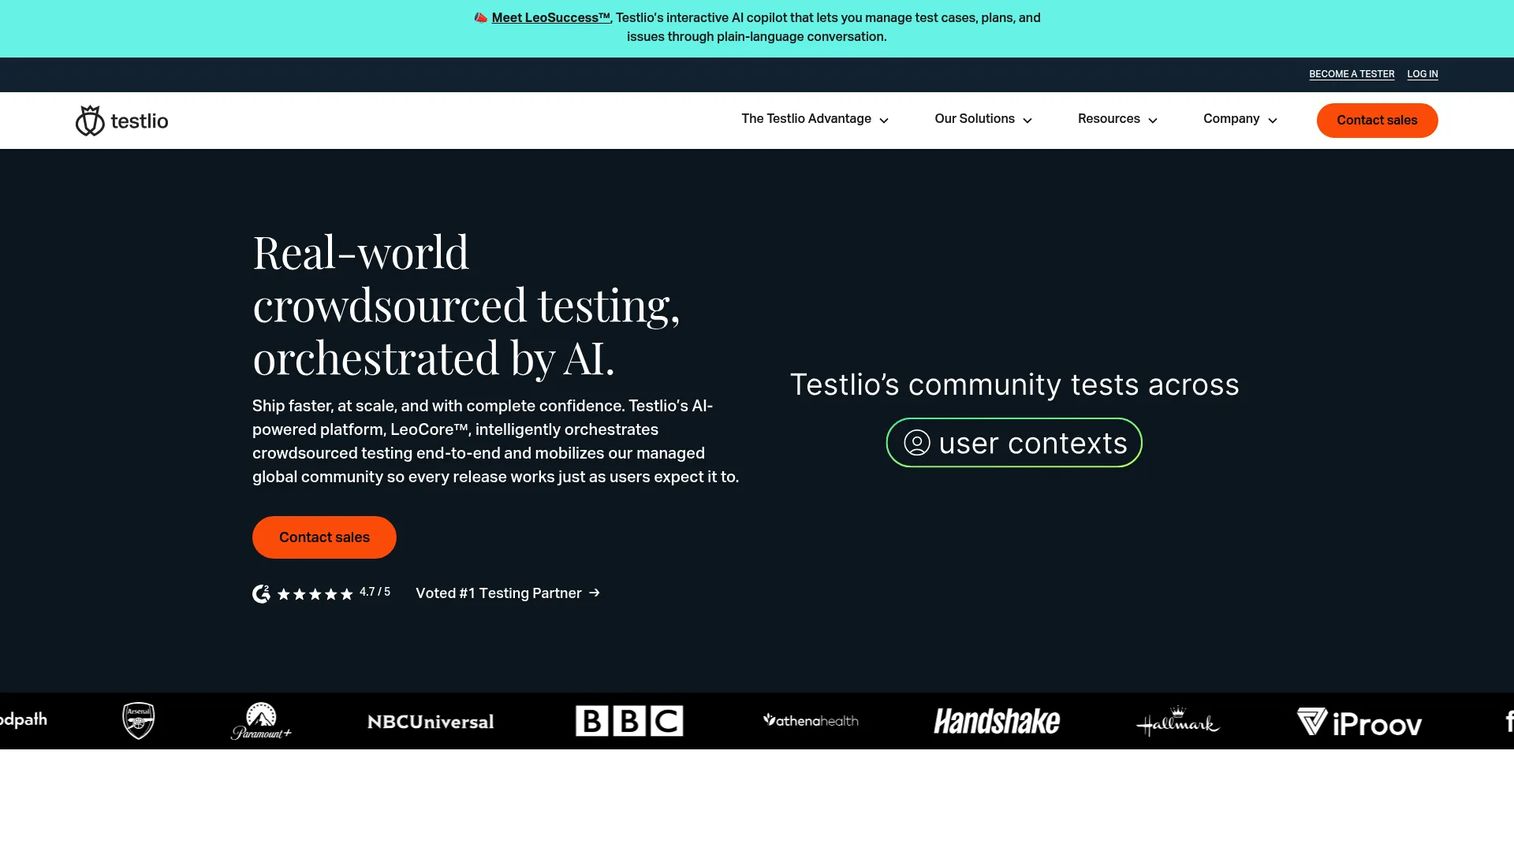Expand the Resources chevron
The height and width of the screenshot is (851, 1514).
[1153, 120]
